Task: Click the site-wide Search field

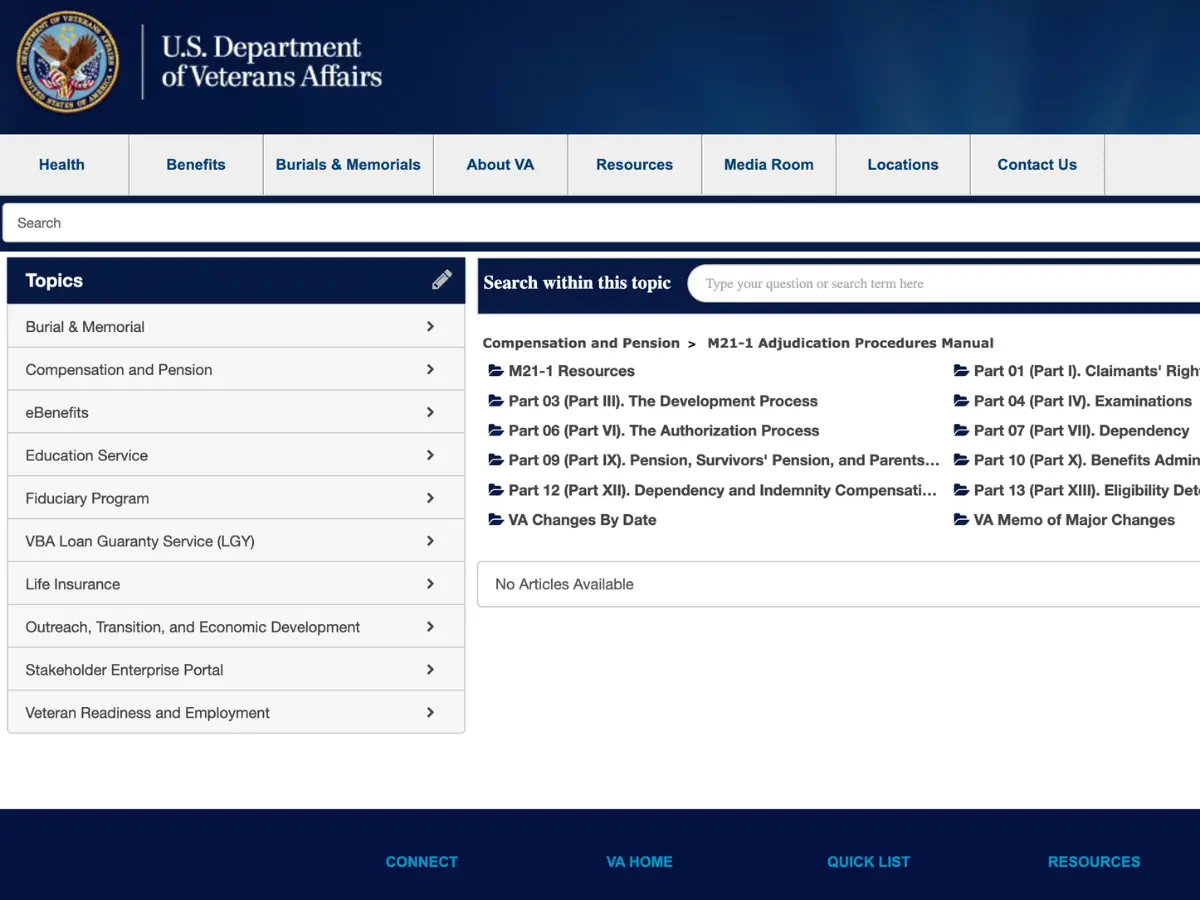Action: (601, 223)
